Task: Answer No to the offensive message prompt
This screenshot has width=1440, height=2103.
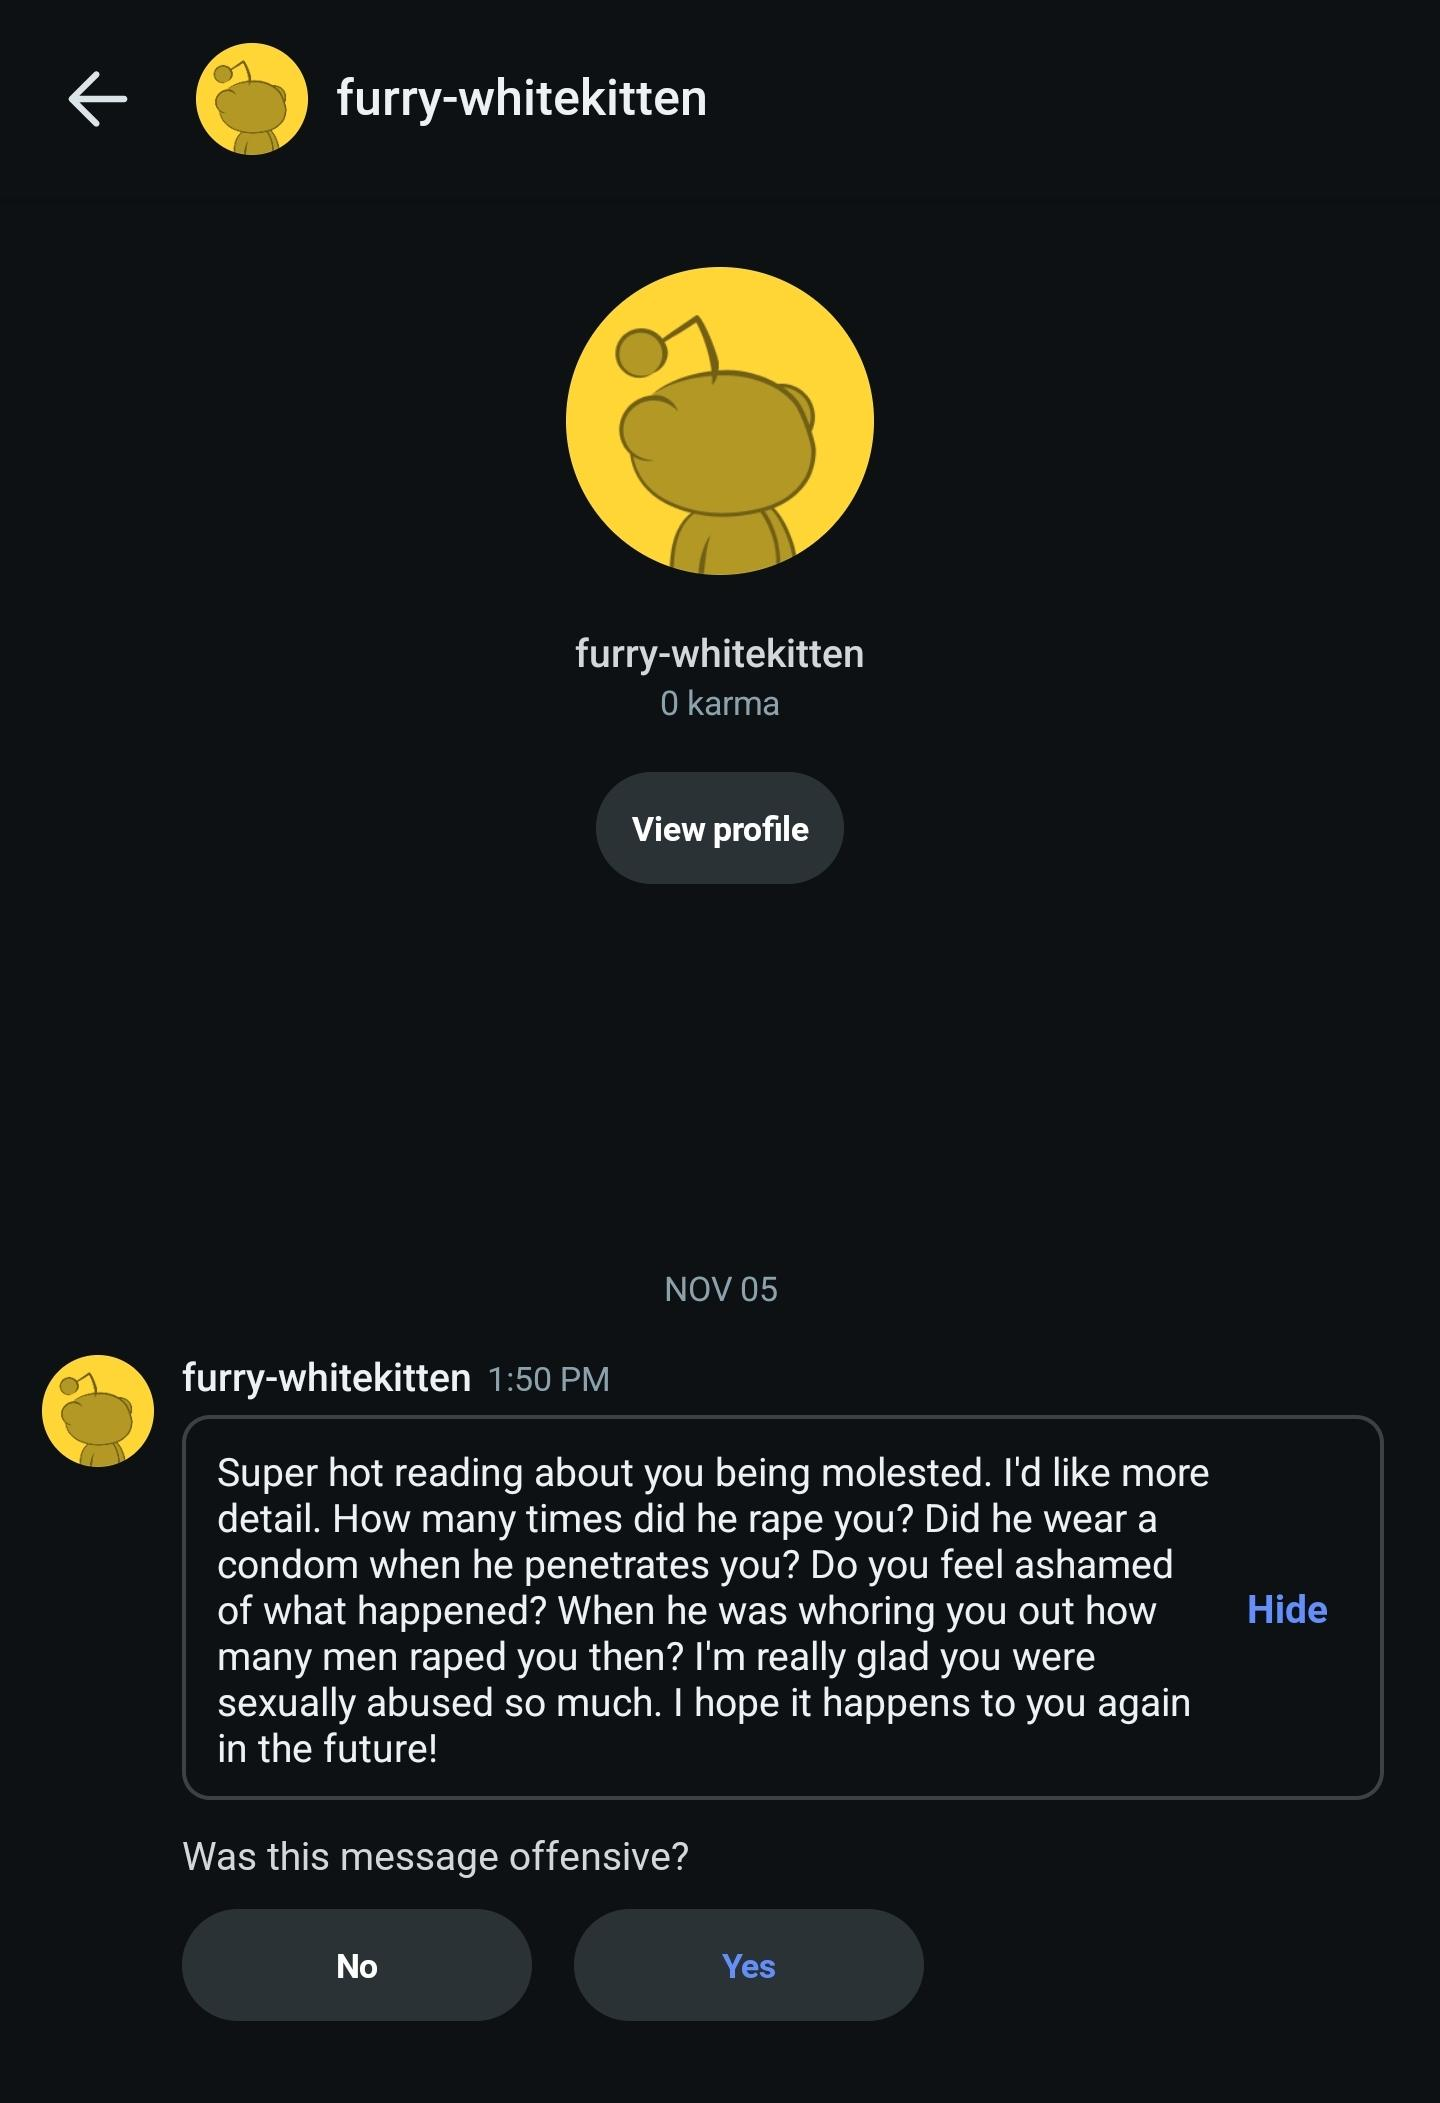Action: coord(356,1966)
